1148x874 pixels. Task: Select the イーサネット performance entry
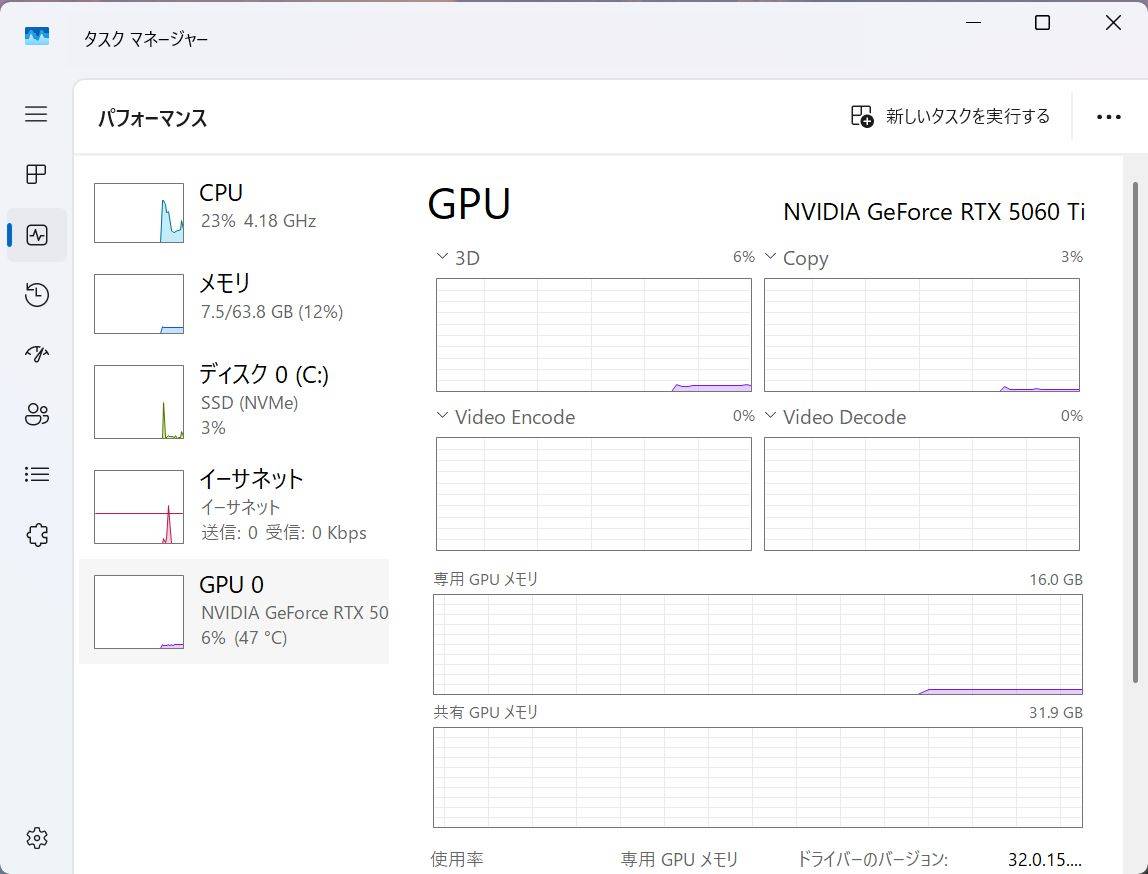tap(234, 507)
